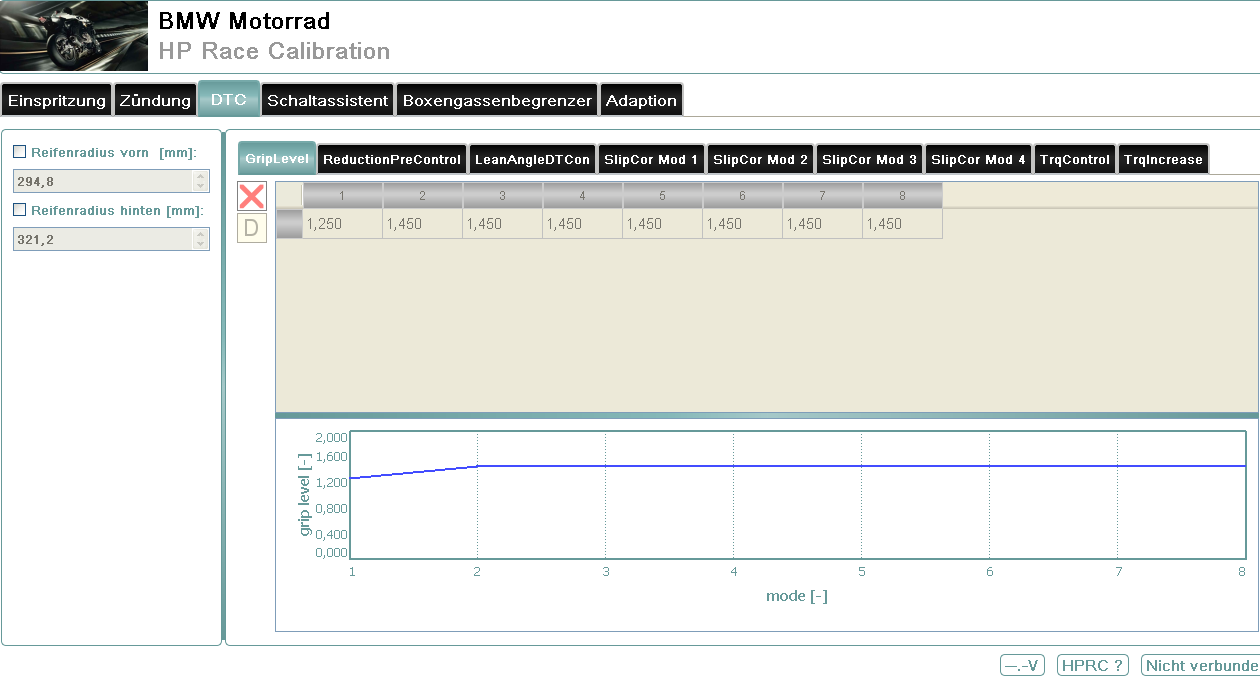Select grip level cell in column 1
The width and height of the screenshot is (1260, 676).
342,224
